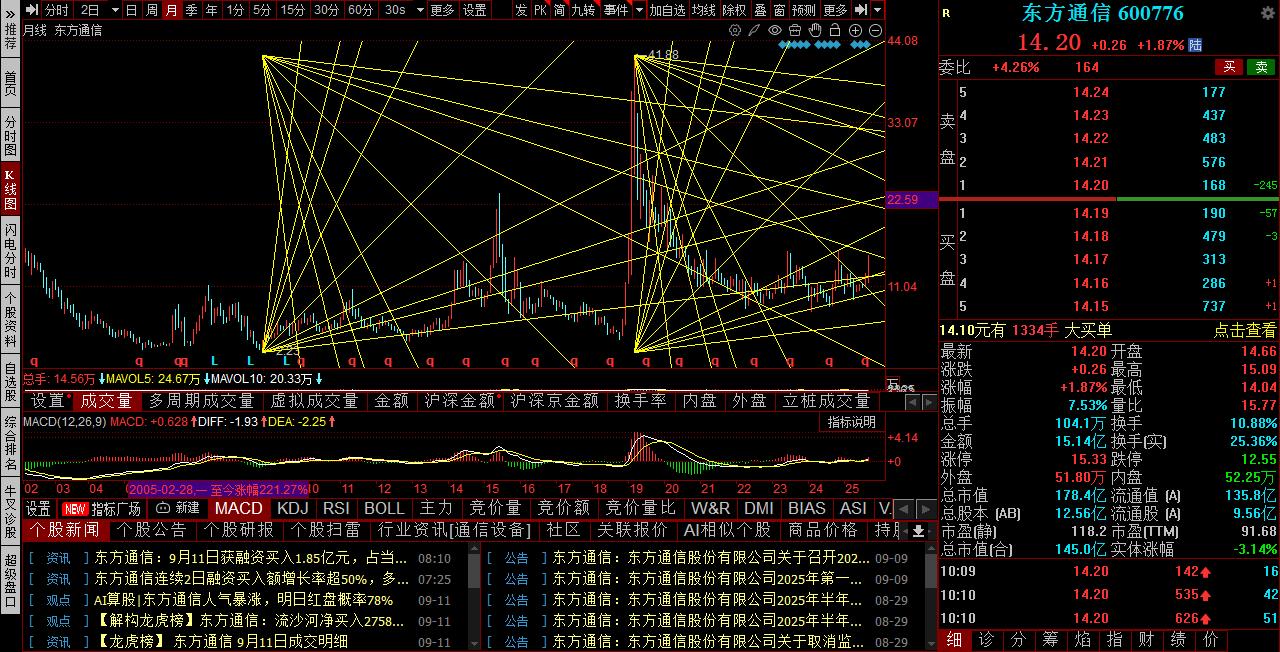Select the 月 monthly period button
This screenshot has width=1280, height=652.
(x=171, y=10)
